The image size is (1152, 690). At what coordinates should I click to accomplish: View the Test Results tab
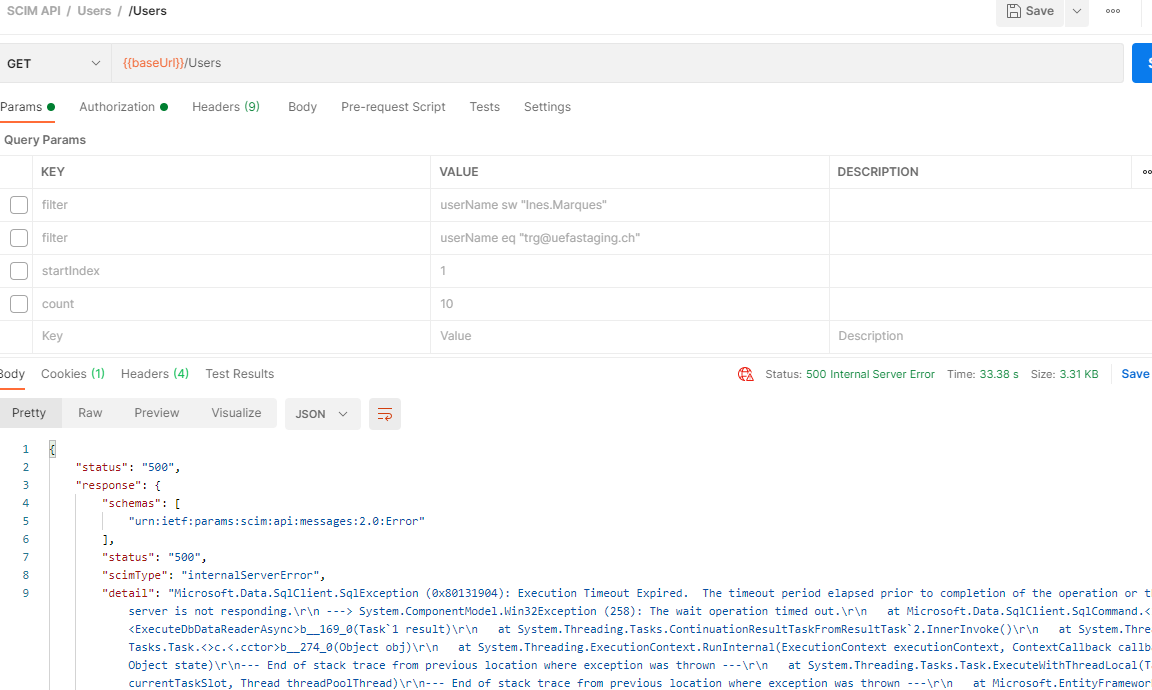point(239,374)
